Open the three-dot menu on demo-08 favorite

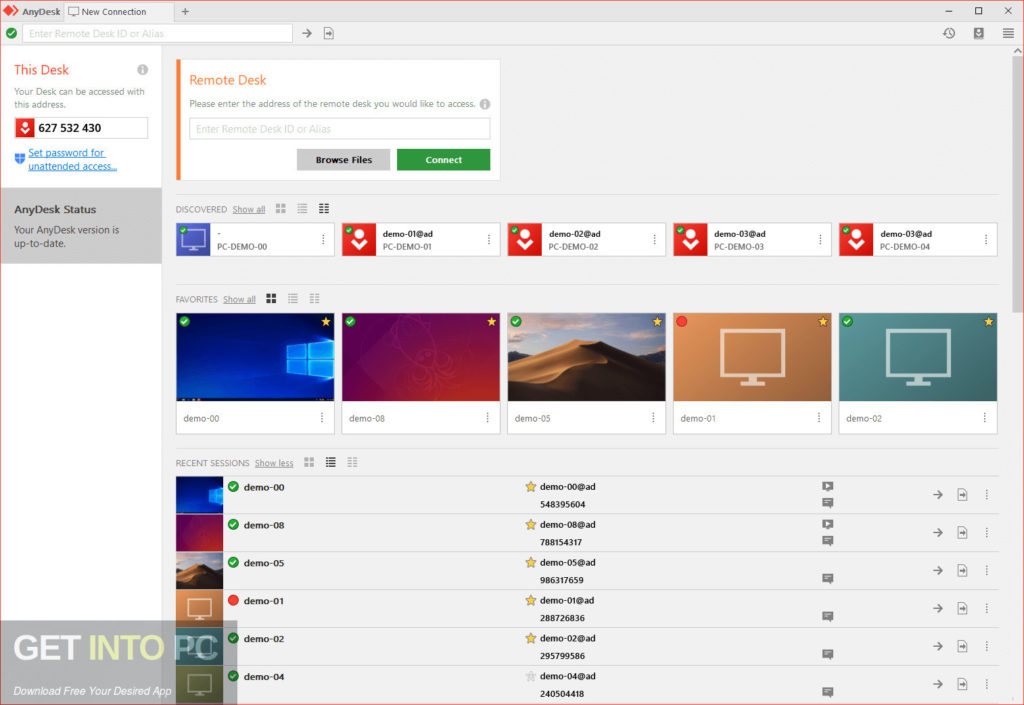(488, 418)
